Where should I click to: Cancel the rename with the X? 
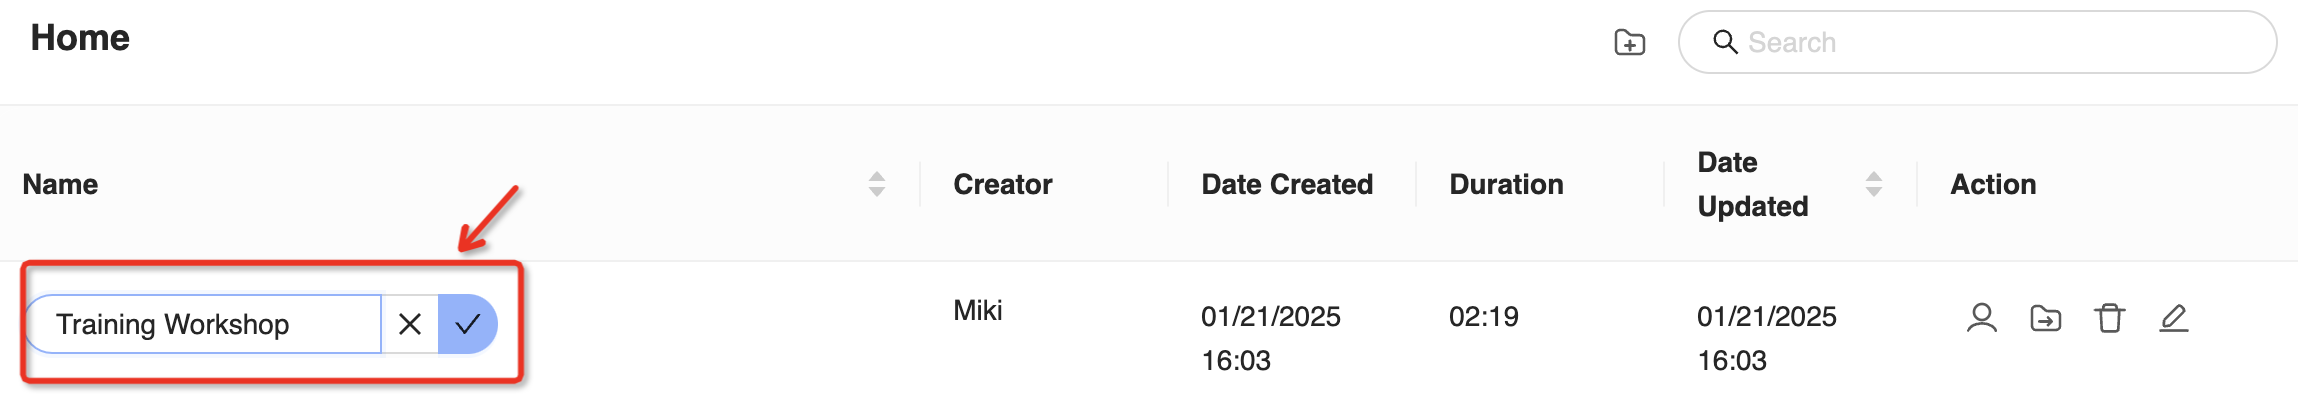click(x=410, y=324)
